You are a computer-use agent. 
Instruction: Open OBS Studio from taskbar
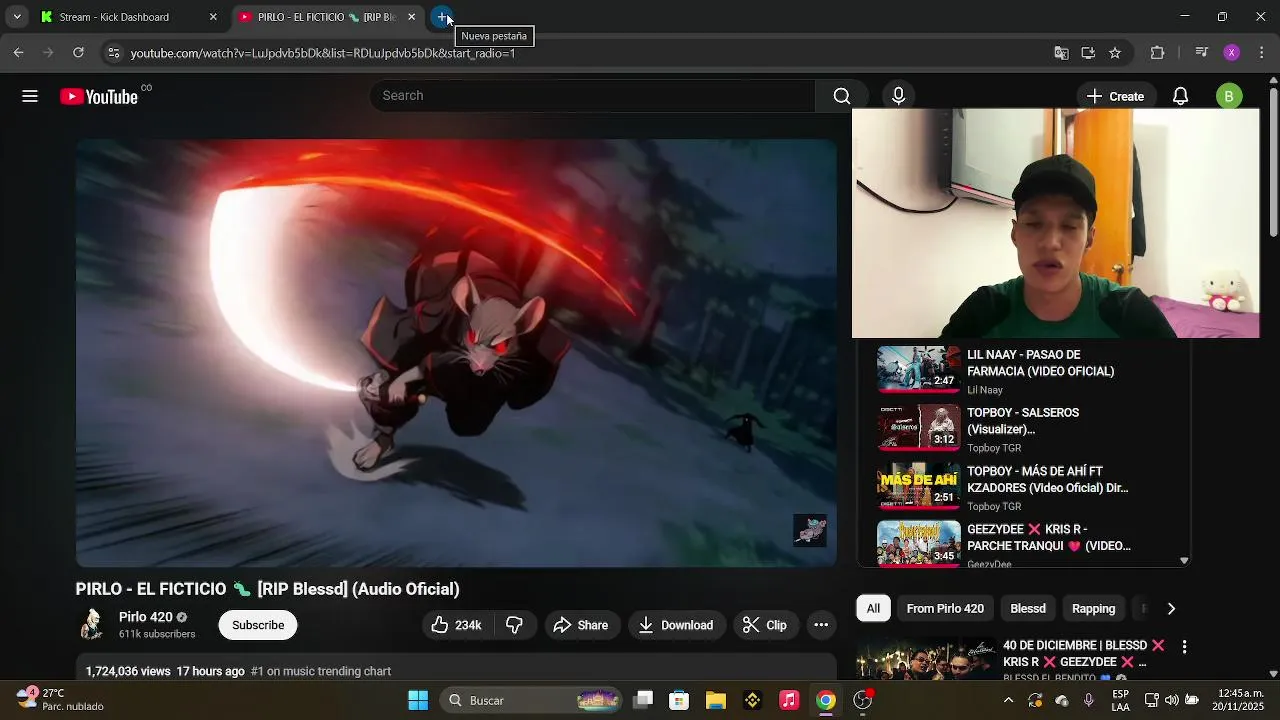863,700
